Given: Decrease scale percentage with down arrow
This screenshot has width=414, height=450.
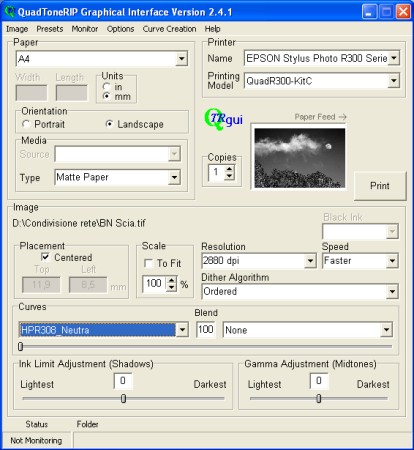Looking at the screenshot, I should click(171, 287).
